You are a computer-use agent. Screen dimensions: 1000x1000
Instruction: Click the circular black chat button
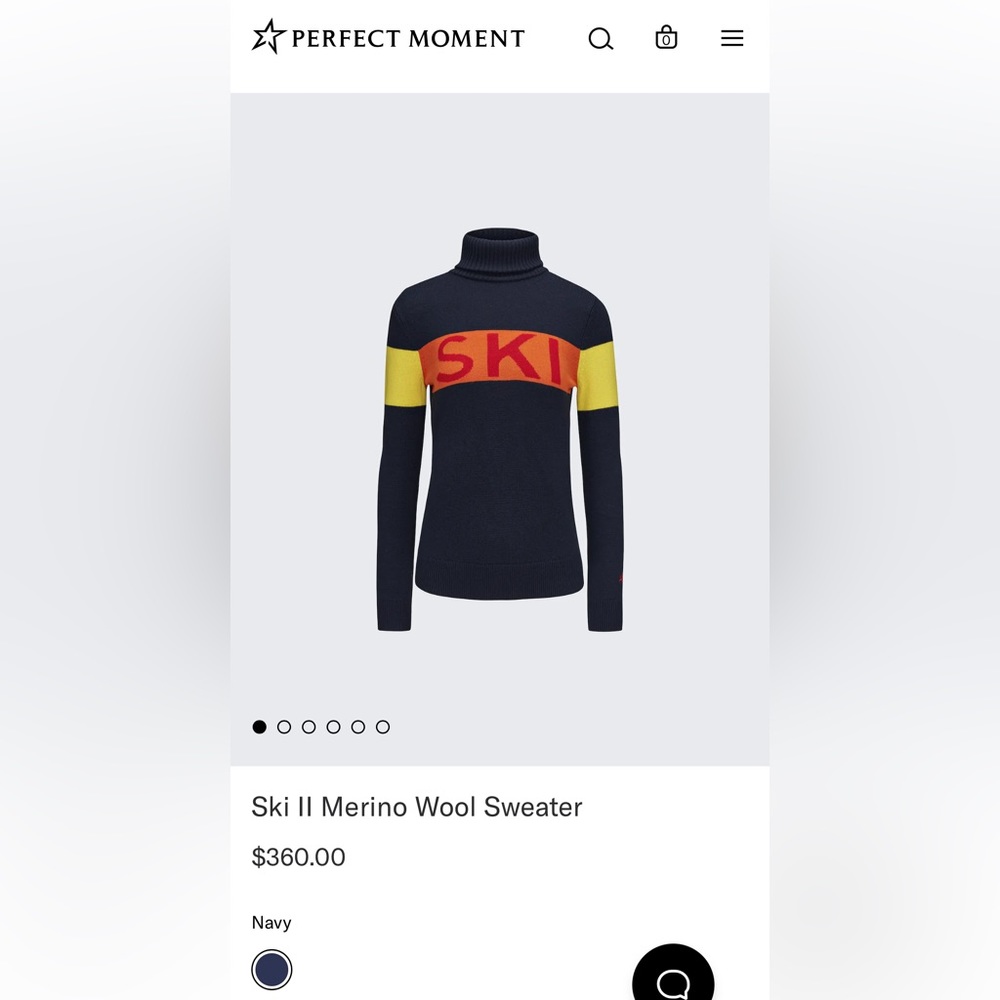click(673, 978)
